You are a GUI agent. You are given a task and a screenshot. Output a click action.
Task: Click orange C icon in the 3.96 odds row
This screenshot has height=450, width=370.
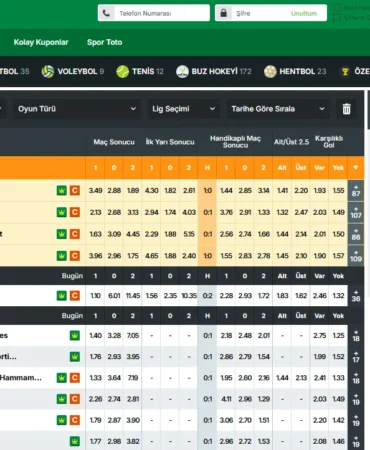coord(75,256)
